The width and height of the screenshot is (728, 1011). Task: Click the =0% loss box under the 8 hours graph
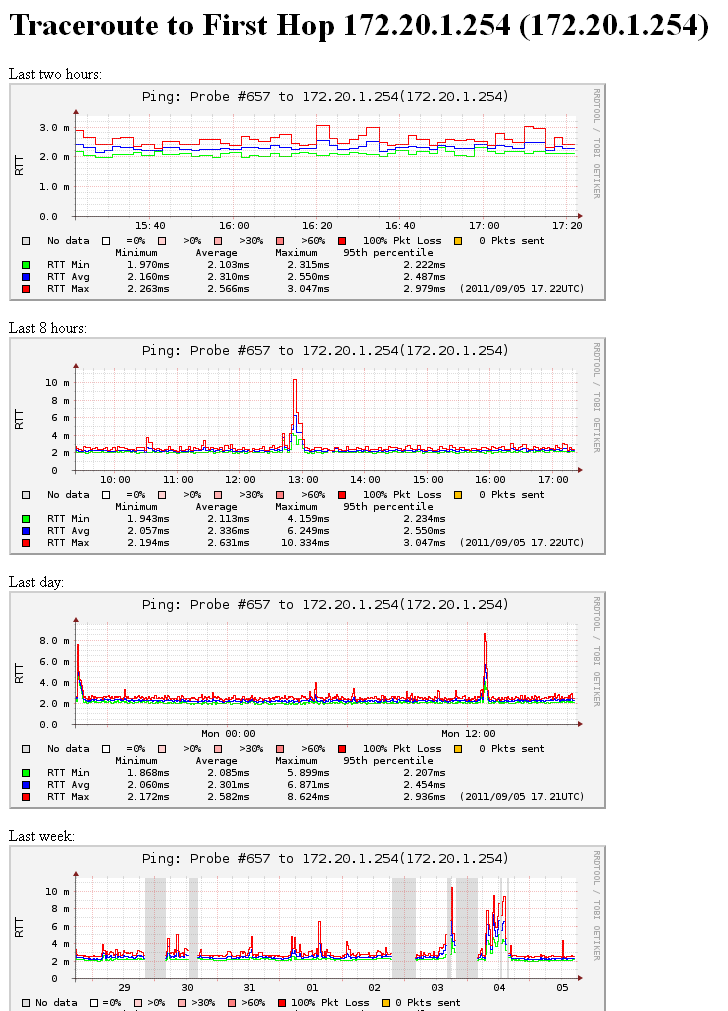pos(106,495)
